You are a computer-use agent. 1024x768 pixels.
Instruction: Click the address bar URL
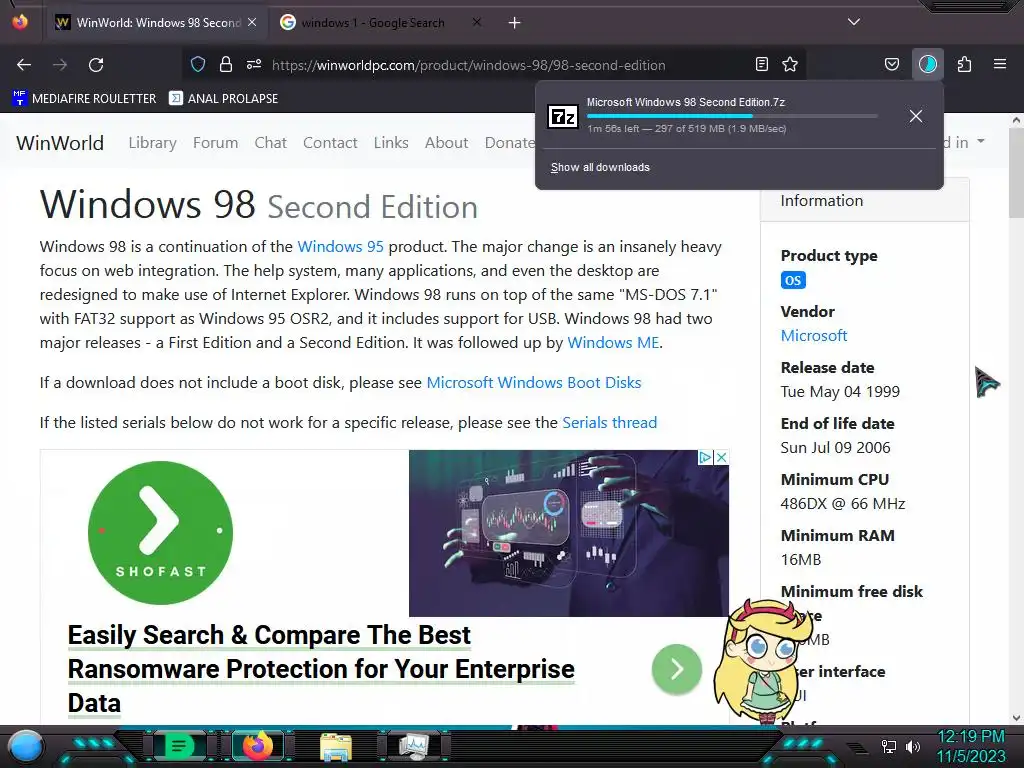tap(468, 65)
